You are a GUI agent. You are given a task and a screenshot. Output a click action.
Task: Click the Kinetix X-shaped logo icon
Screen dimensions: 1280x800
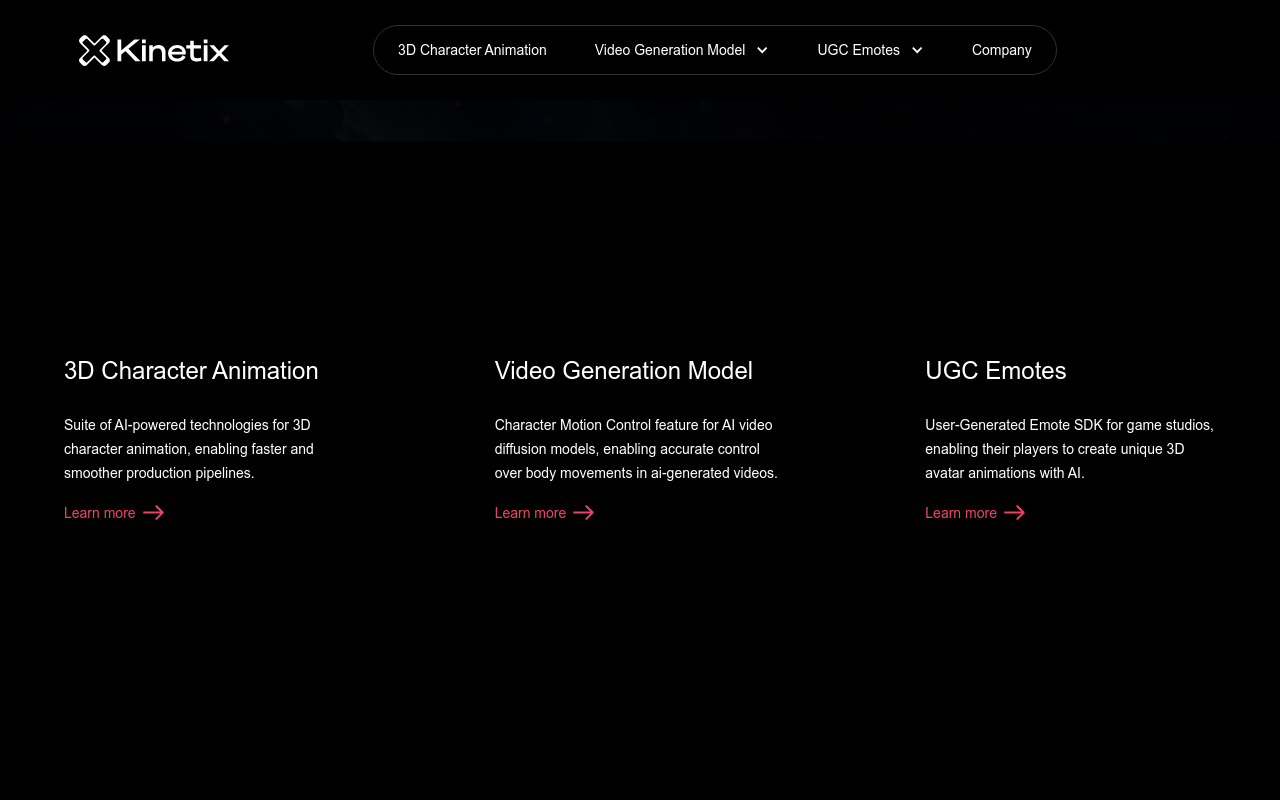point(94,50)
